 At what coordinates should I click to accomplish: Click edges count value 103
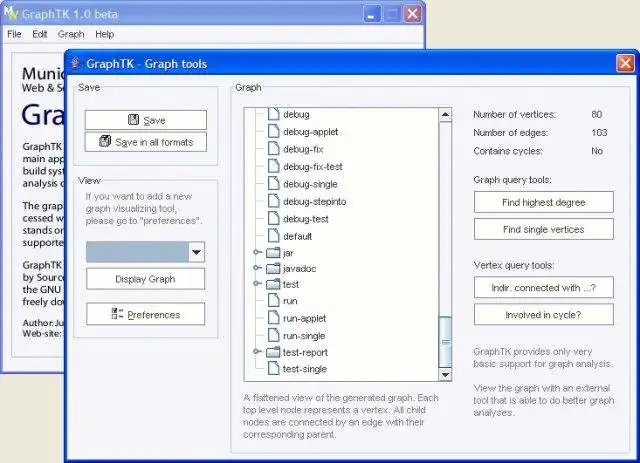pyautogui.click(x=599, y=132)
